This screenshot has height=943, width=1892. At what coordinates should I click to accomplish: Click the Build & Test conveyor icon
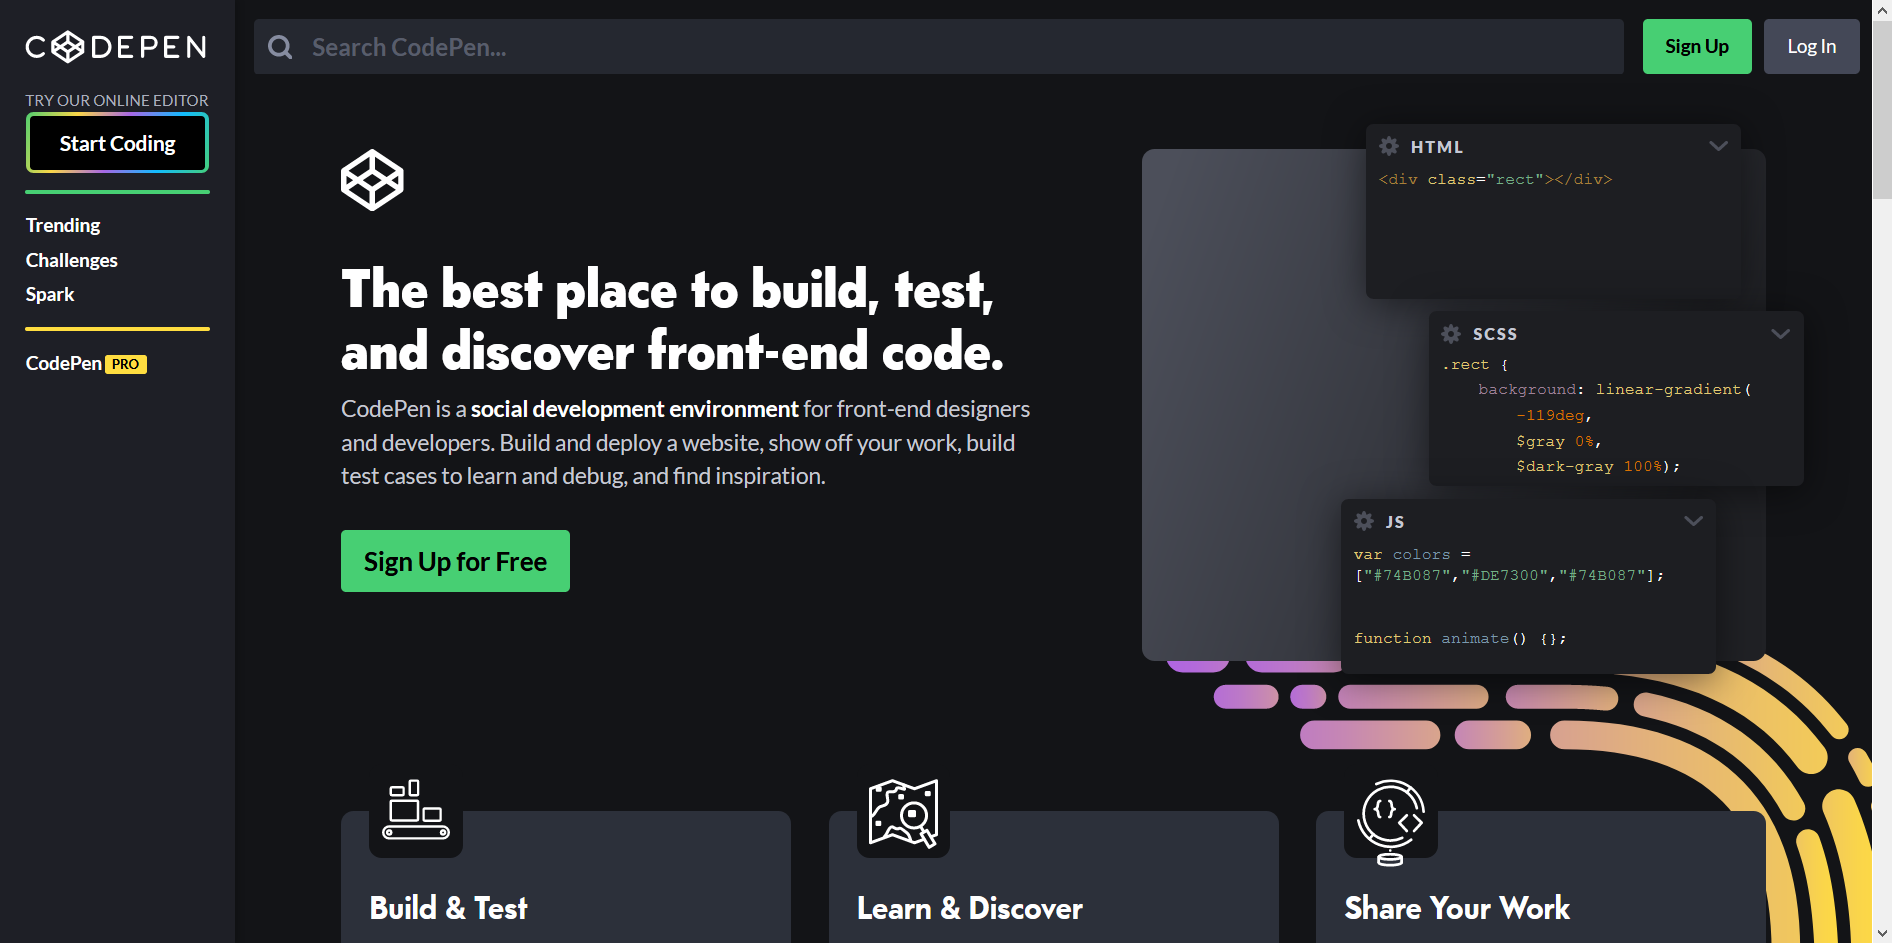pyautogui.click(x=415, y=813)
